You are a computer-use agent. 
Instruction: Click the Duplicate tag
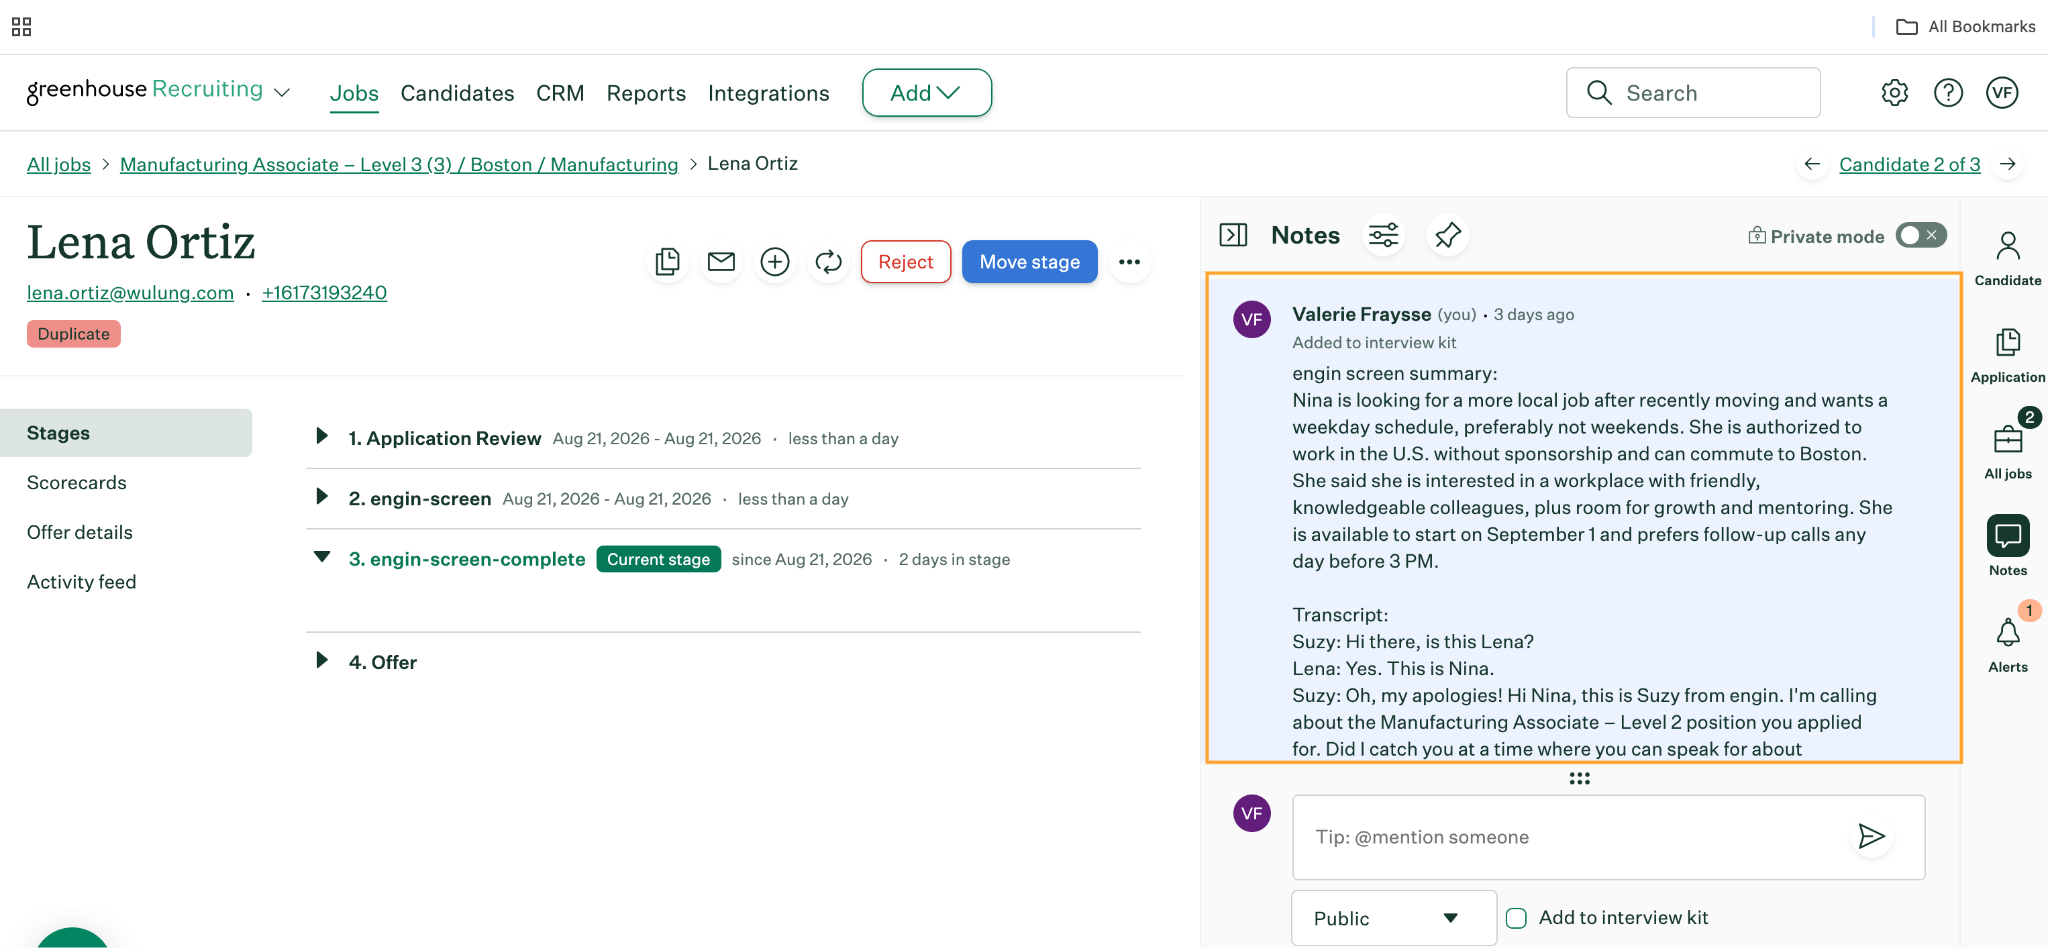(x=74, y=334)
